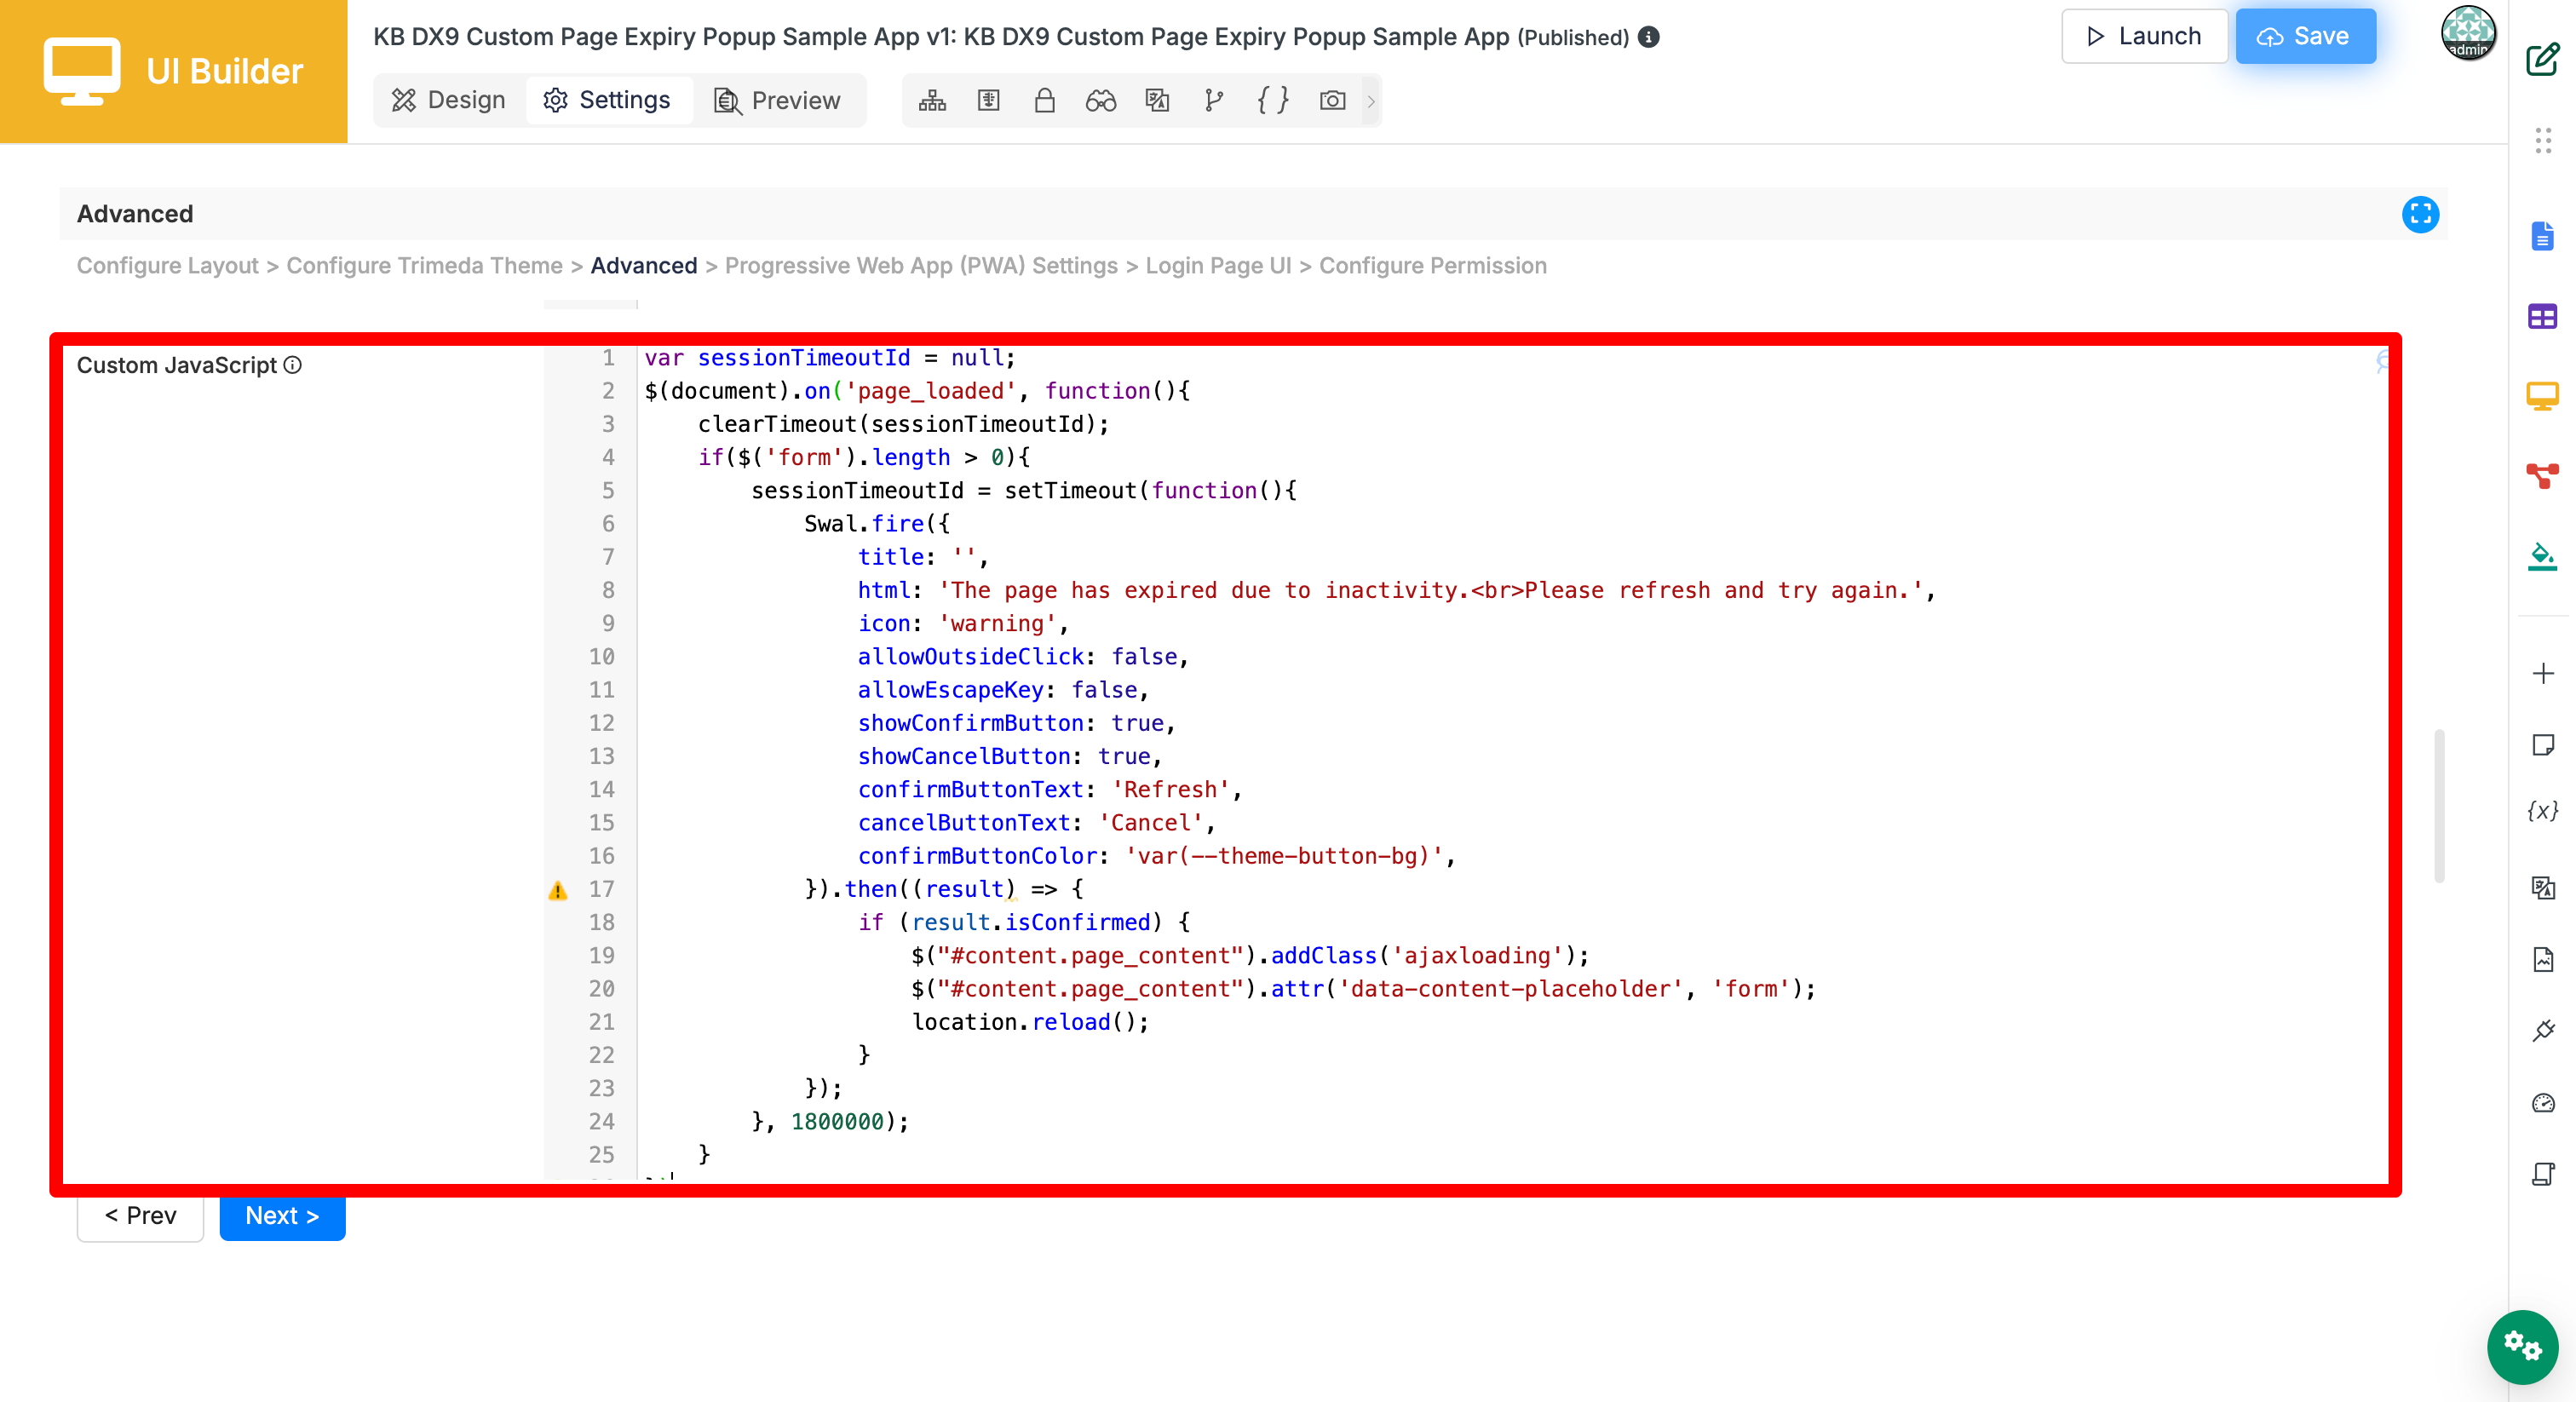The image size is (2576, 1402).
Task: Click 'location.reload();' code line
Action: (x=1030, y=1022)
